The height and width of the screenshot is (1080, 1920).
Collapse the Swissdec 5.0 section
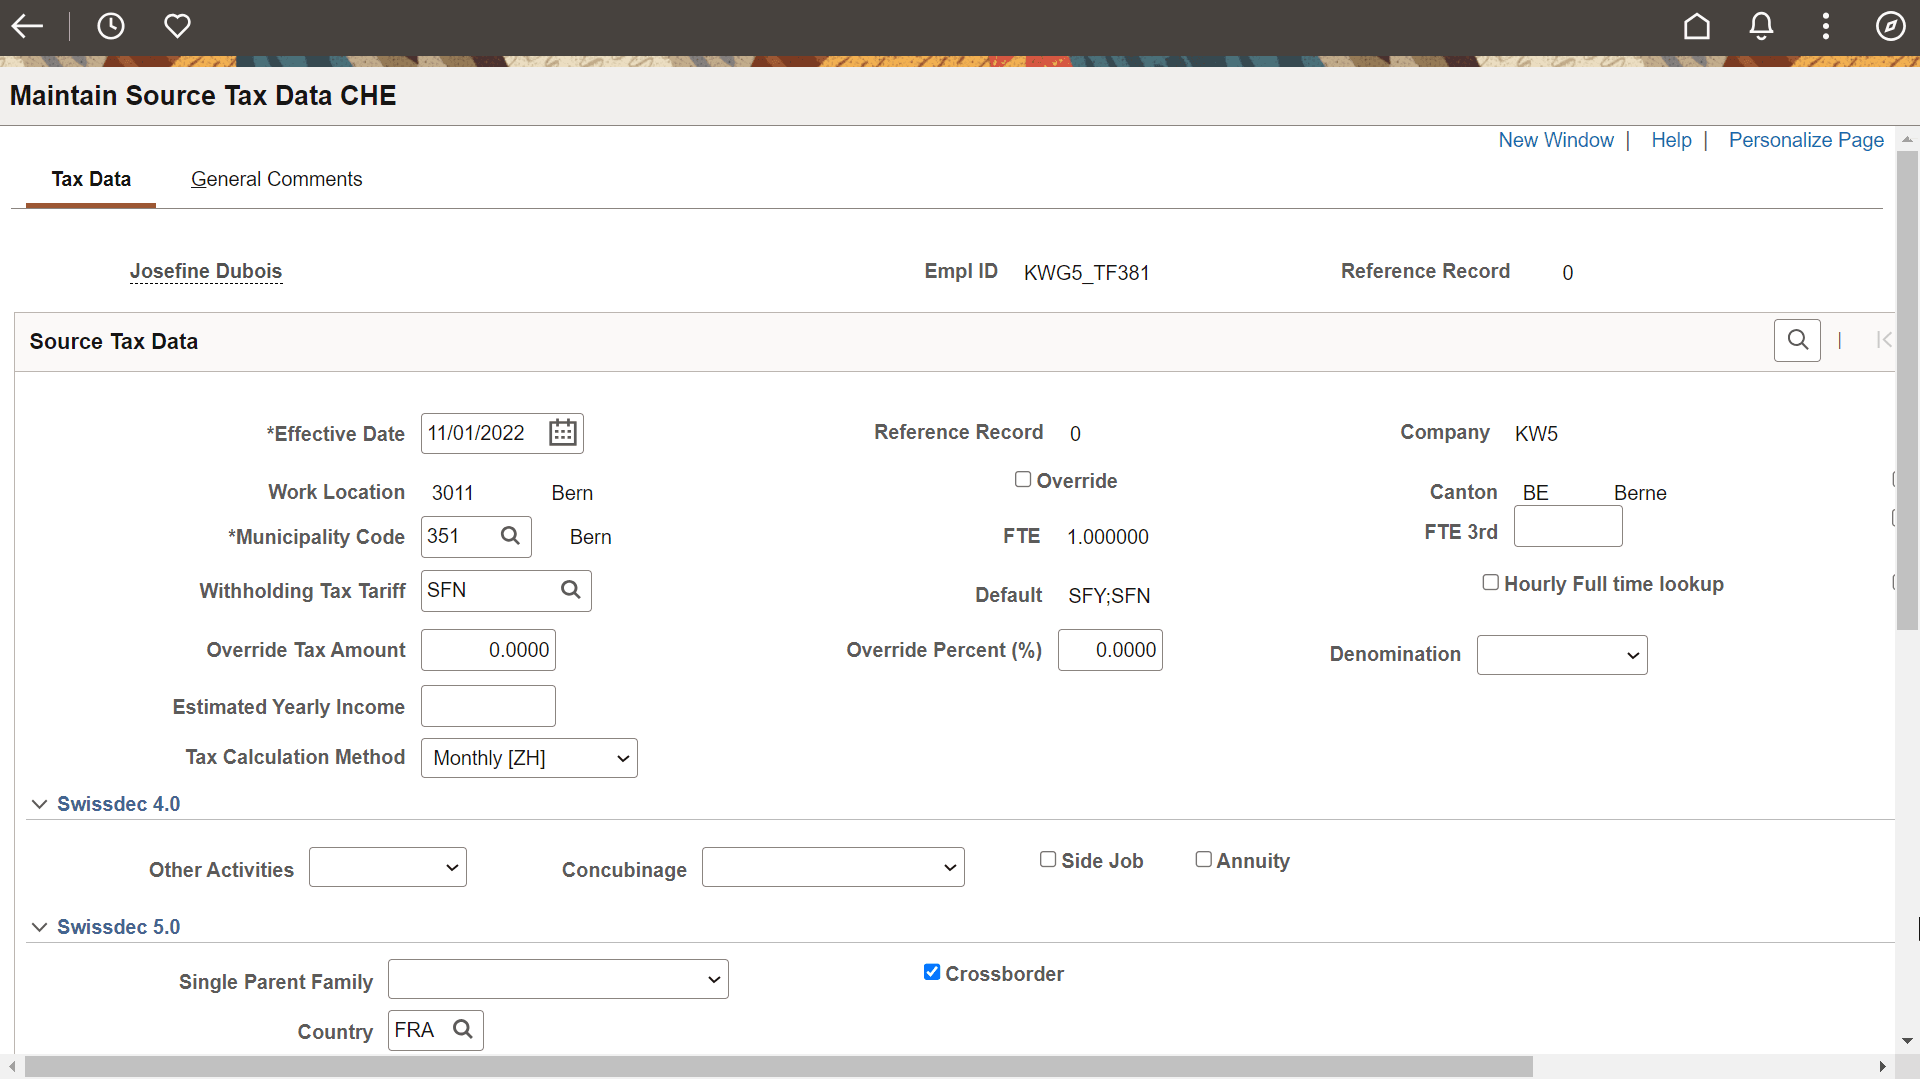coord(39,926)
